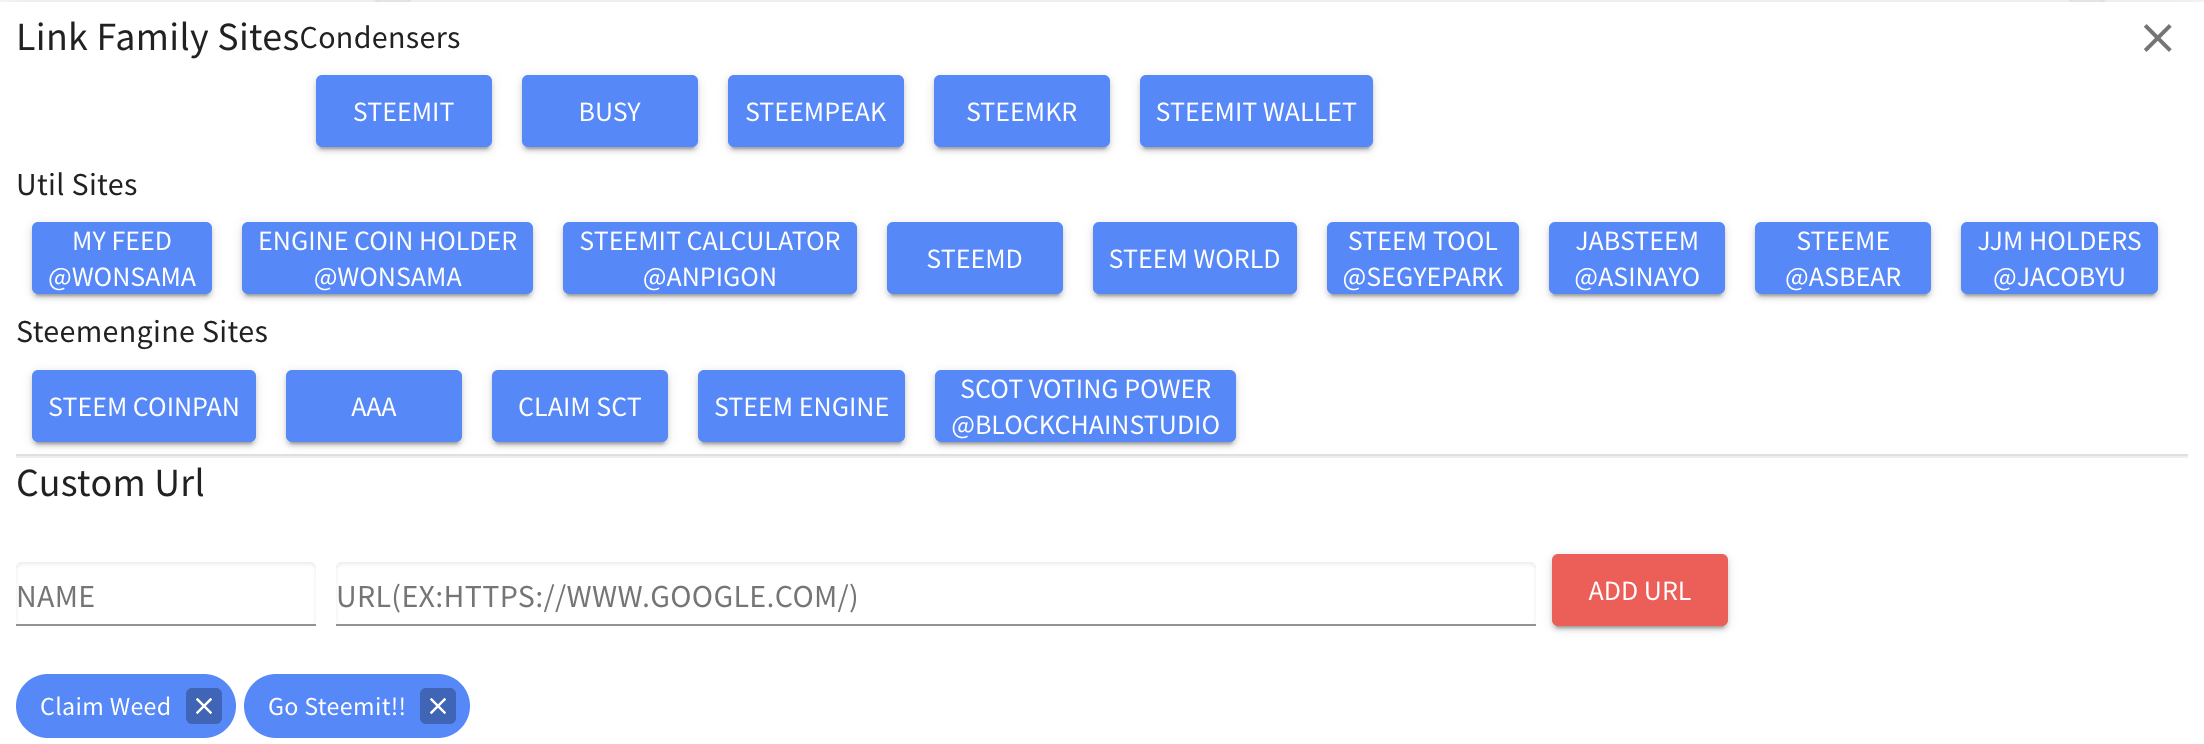Close the Link Family Sites dialog
Image resolution: width=2204 pixels, height=744 pixels.
tap(2157, 38)
